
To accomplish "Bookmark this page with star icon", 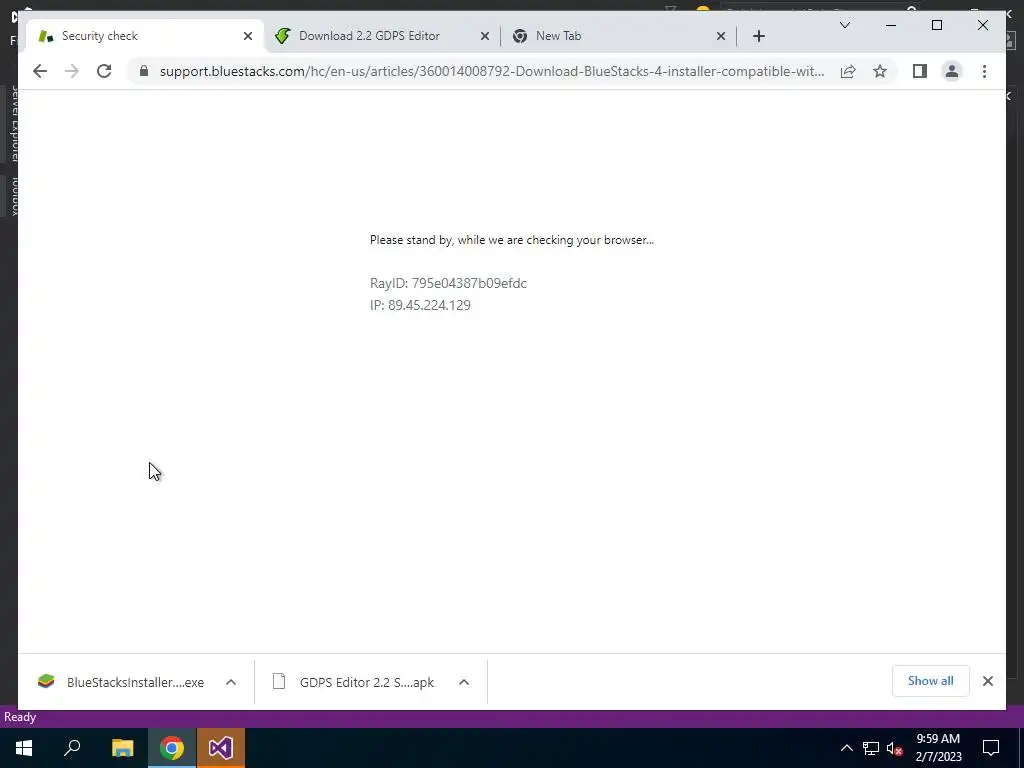I will point(880,71).
